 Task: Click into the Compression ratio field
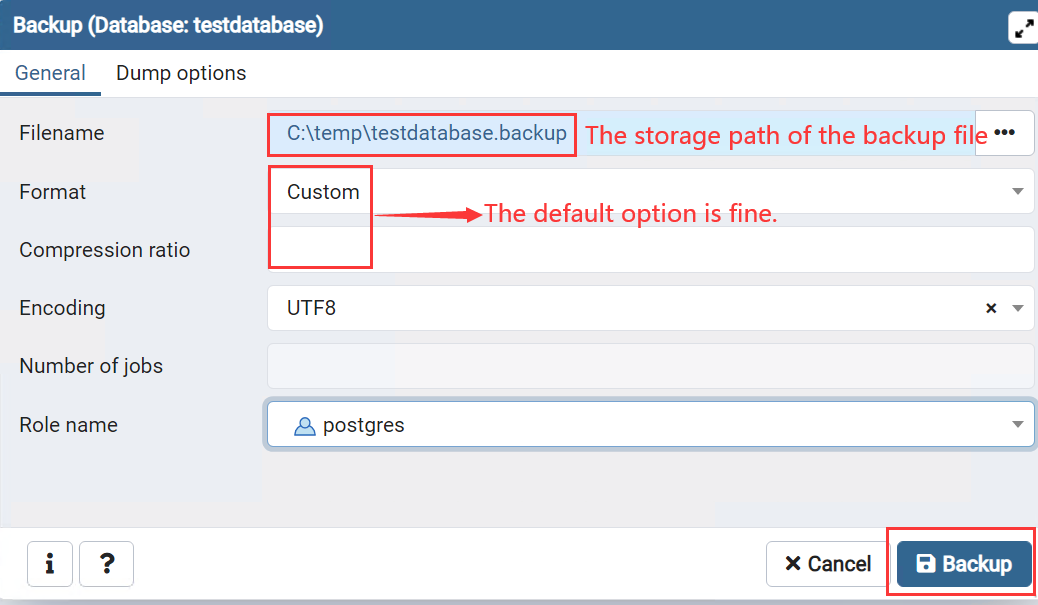click(650, 250)
